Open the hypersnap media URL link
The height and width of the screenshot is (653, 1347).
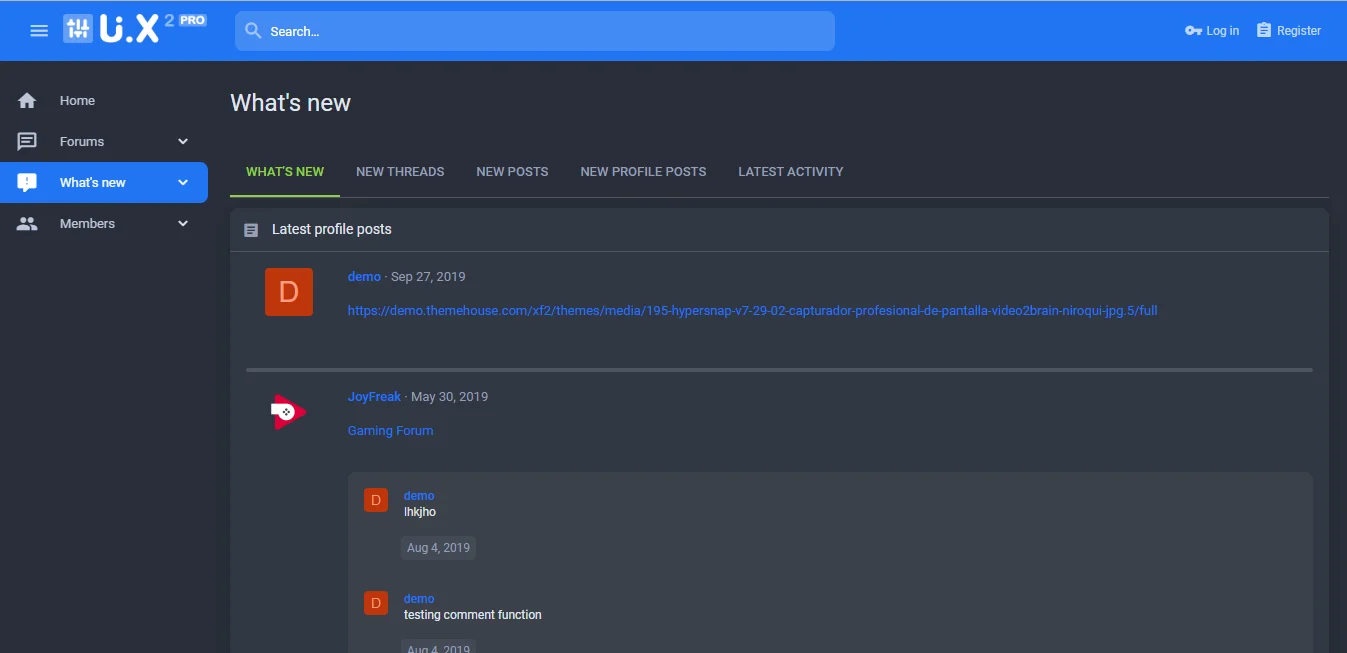point(752,311)
